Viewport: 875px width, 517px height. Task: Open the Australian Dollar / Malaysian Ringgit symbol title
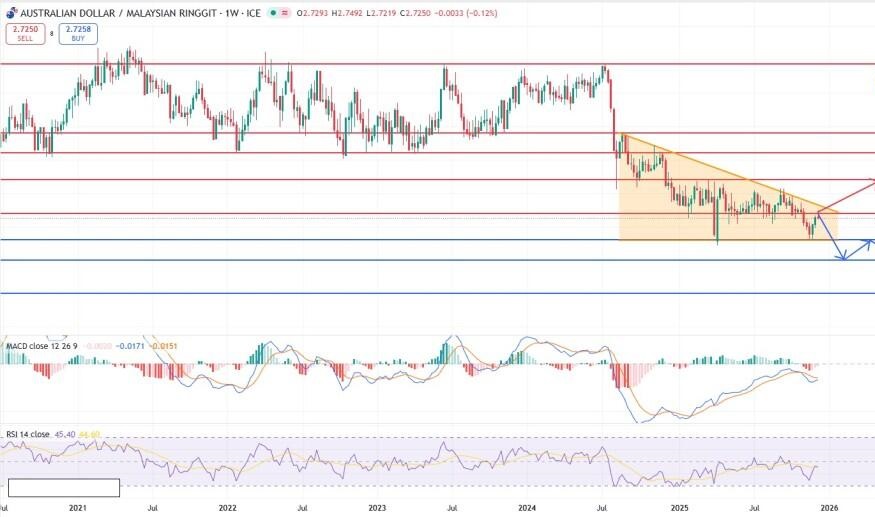108,13
